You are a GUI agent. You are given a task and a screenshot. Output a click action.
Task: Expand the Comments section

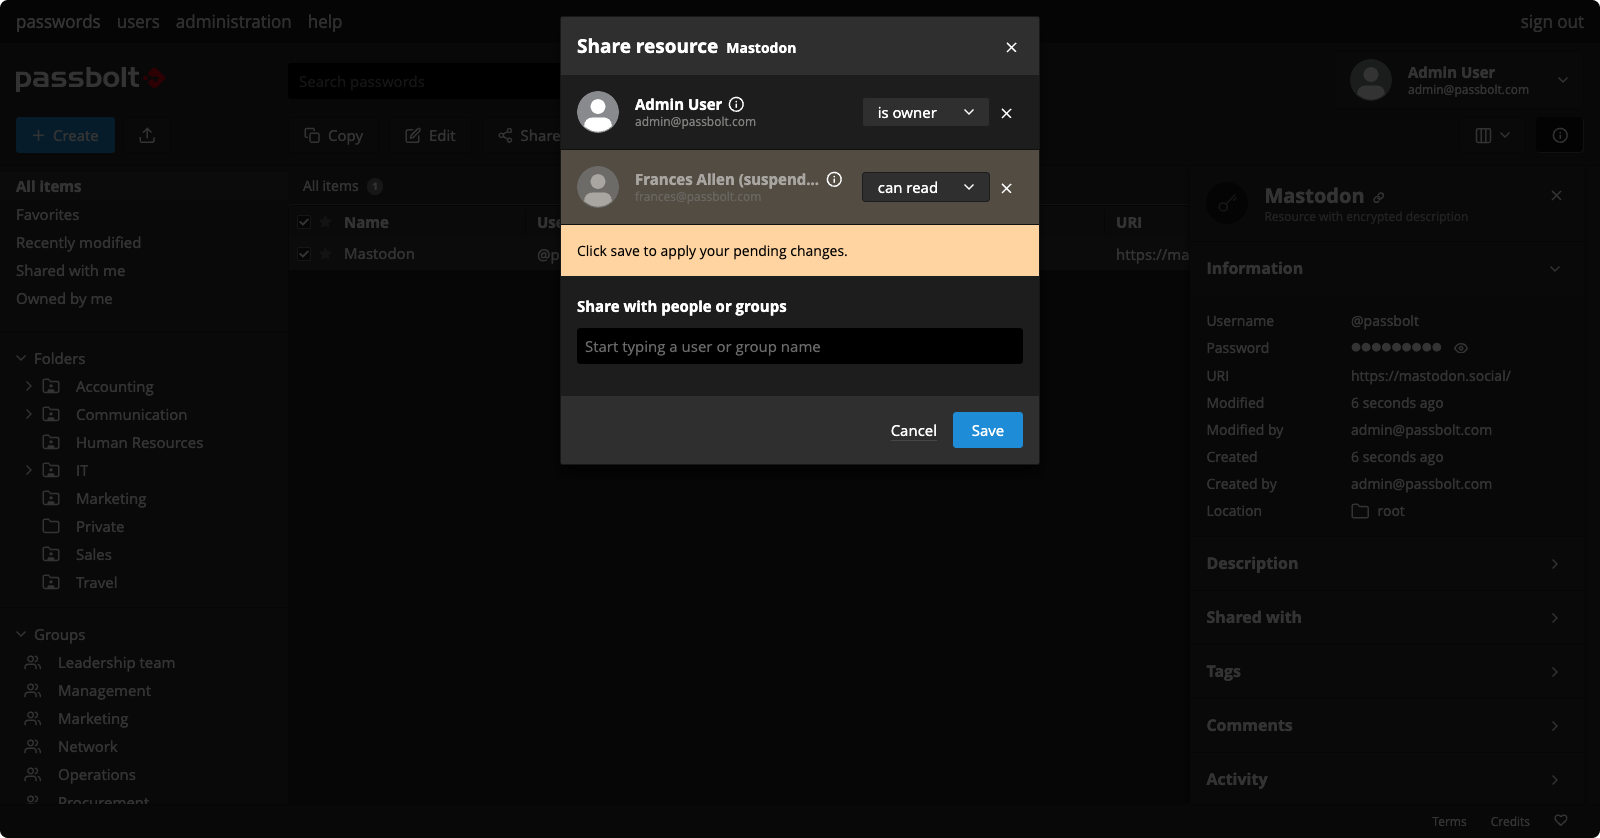coord(1384,725)
